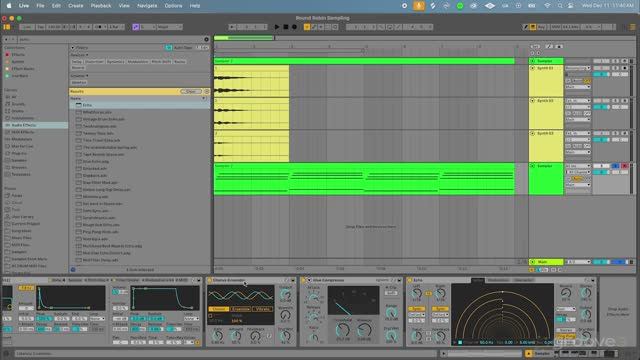Click the Delay tag filter
The width and height of the screenshot is (640, 360).
(77, 62)
